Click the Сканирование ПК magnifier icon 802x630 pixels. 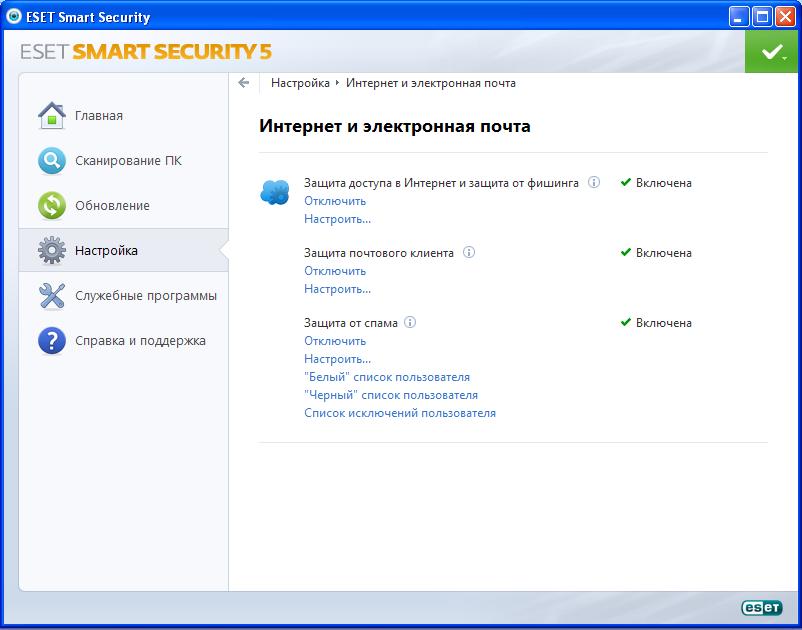(52, 161)
